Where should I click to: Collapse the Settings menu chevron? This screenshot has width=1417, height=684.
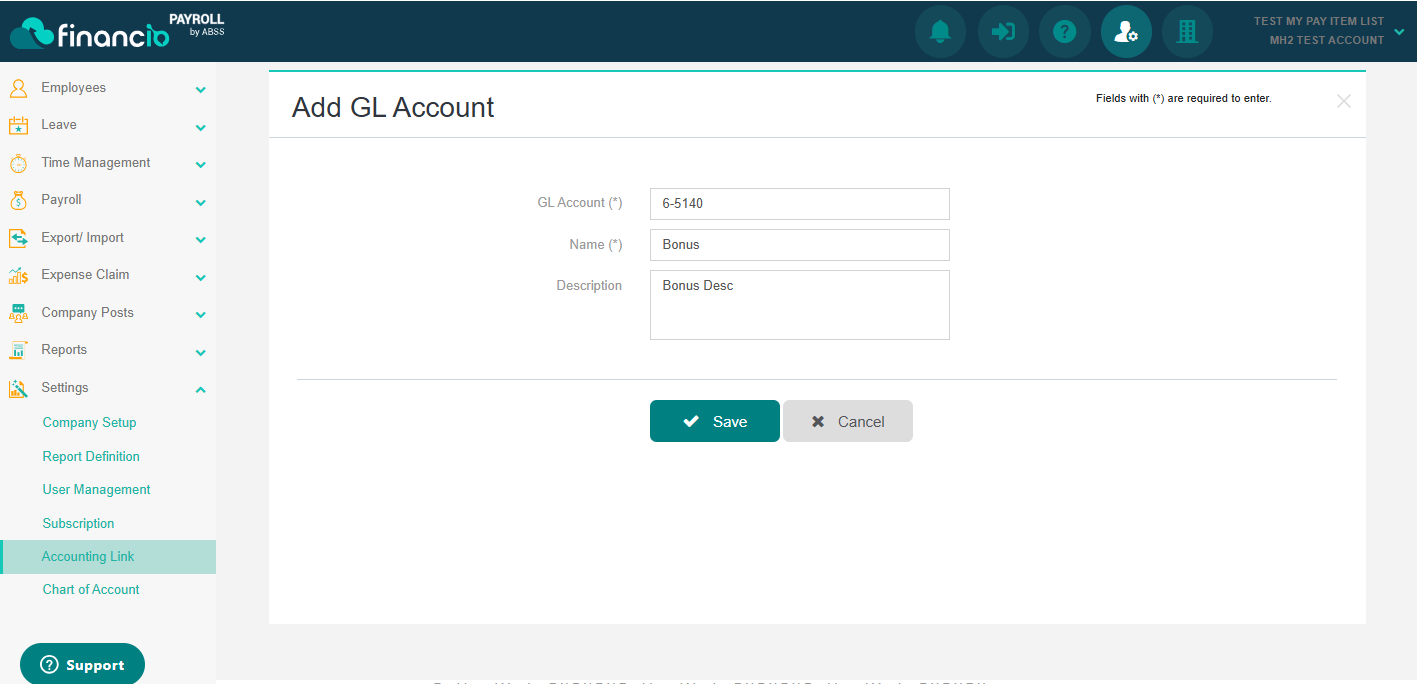(200, 389)
